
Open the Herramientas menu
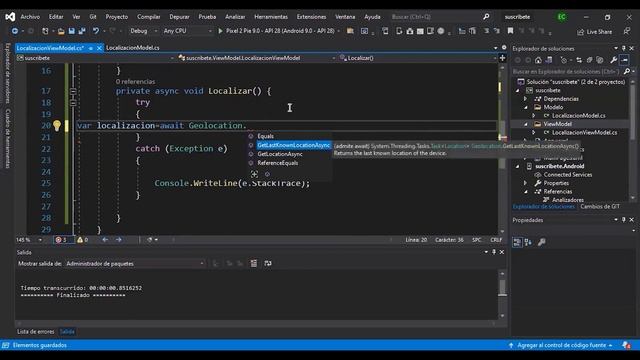[271, 17]
